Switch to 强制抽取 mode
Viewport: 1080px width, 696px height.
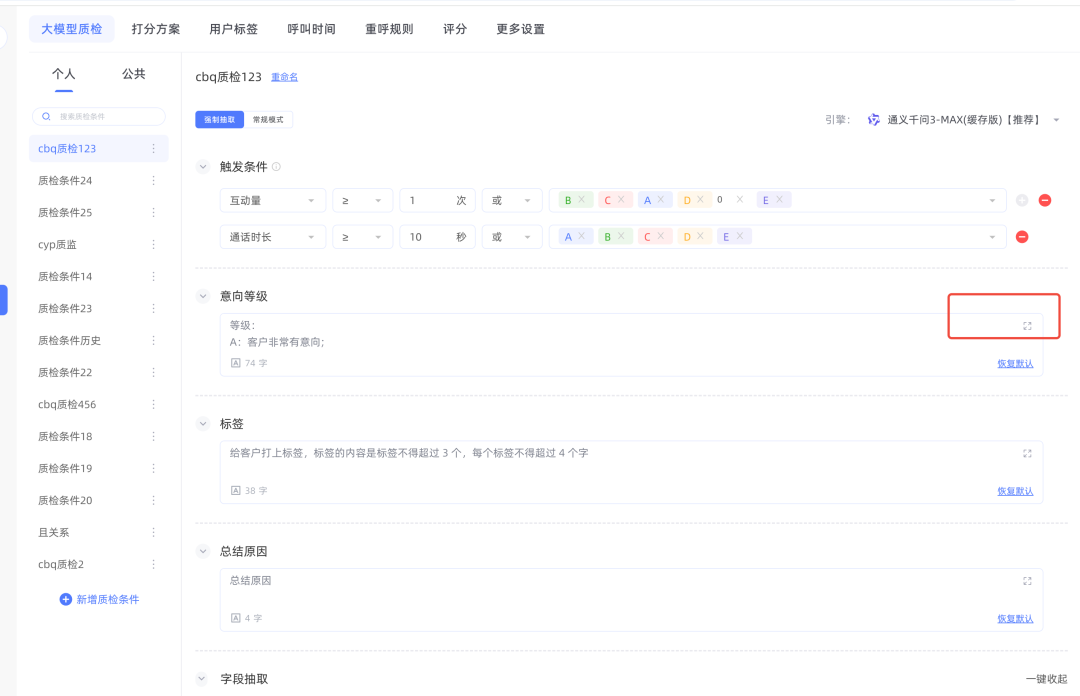tap(219, 119)
